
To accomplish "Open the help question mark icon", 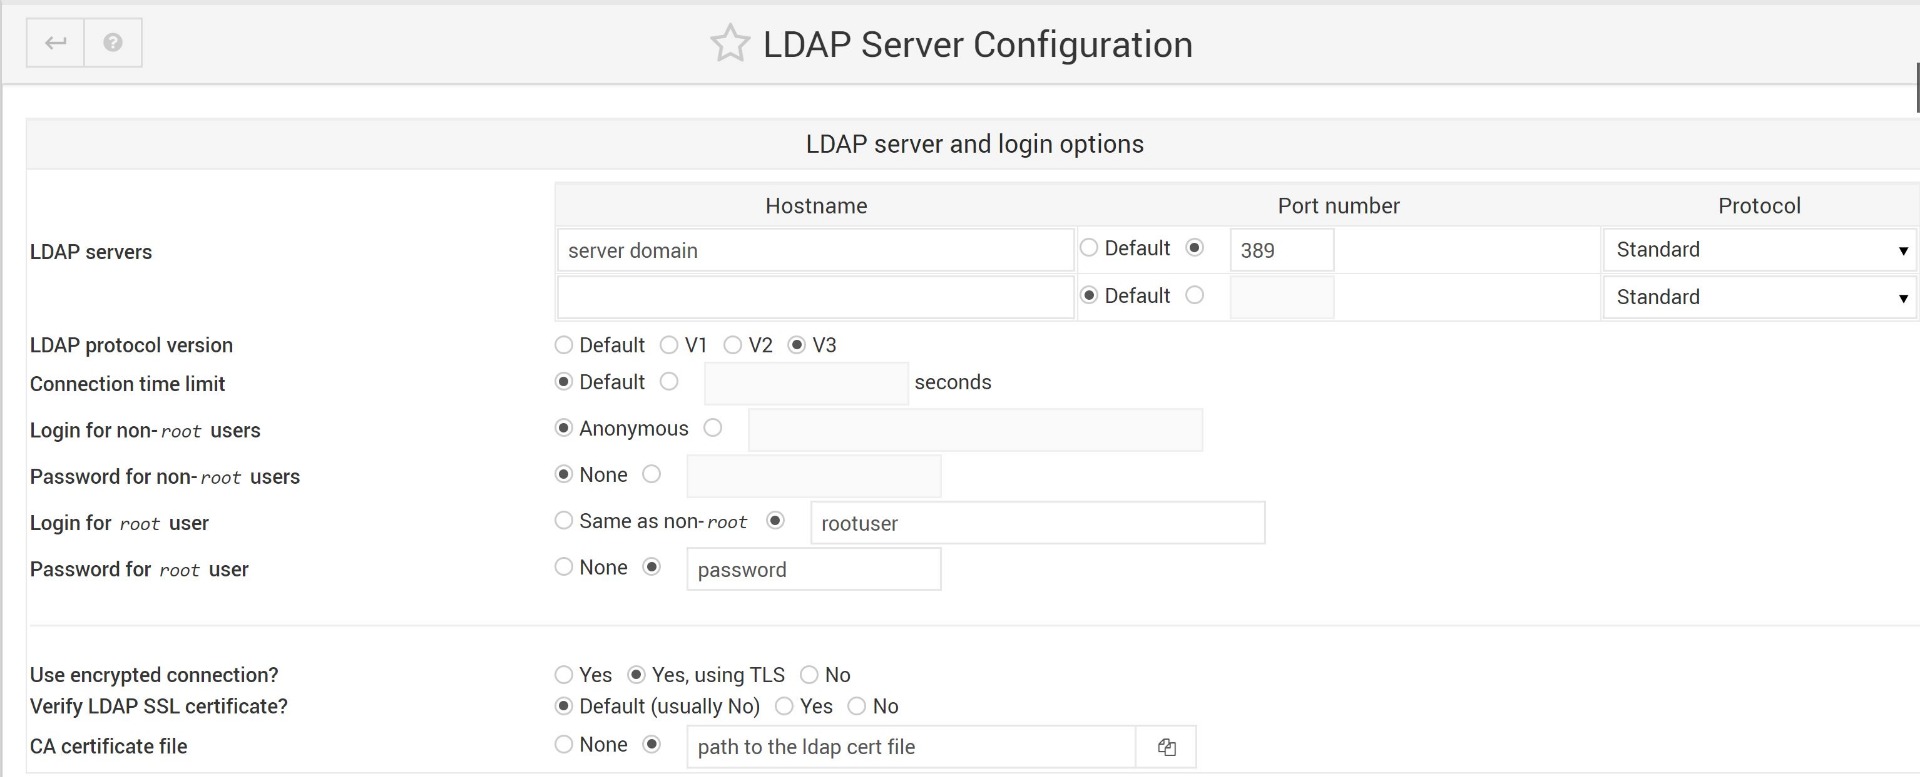I will point(113,43).
